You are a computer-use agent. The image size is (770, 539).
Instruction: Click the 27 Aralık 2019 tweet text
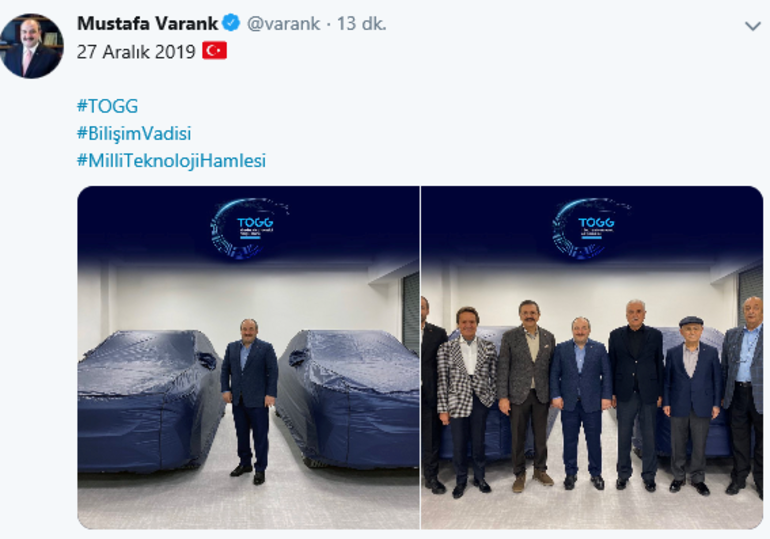(x=136, y=51)
